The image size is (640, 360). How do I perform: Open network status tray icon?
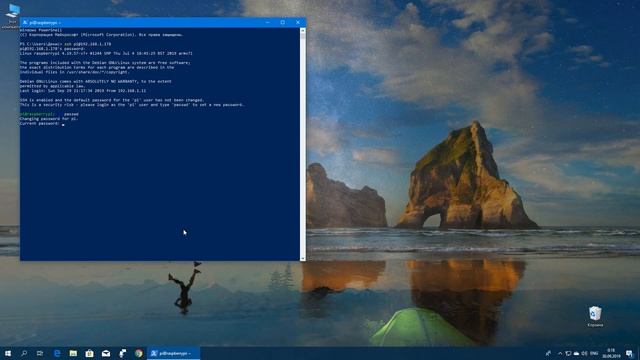click(x=568, y=353)
